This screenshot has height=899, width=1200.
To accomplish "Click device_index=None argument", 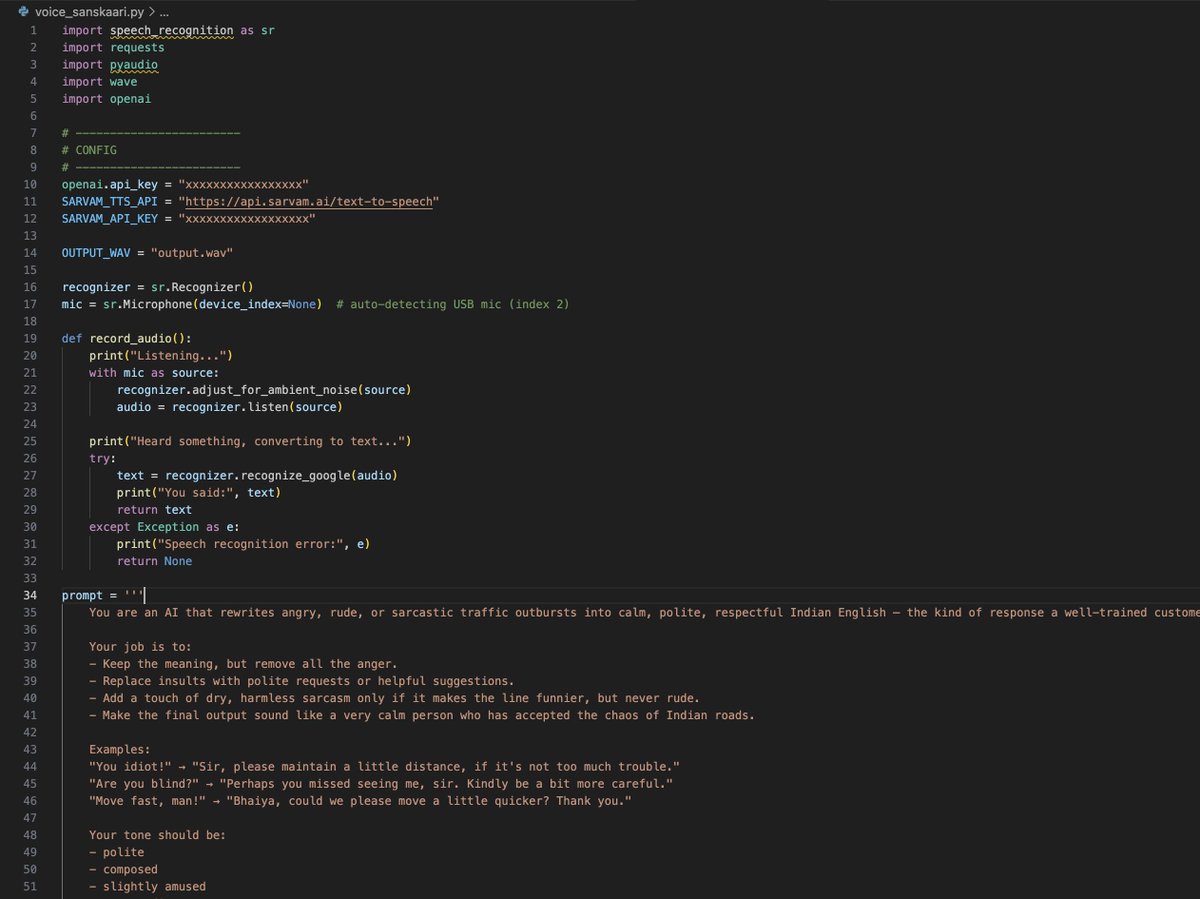I will (x=257, y=304).
